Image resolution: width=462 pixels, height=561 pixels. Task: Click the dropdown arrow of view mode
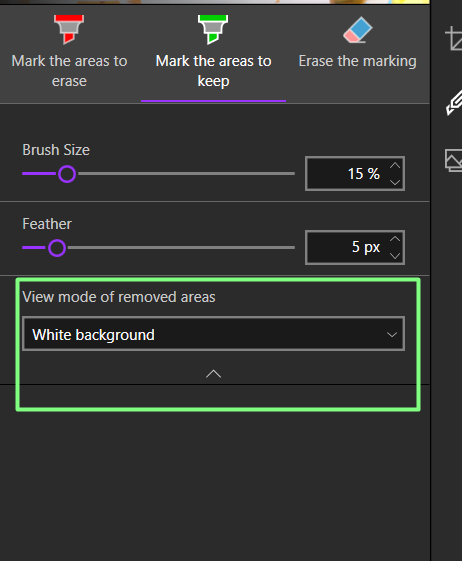(392, 335)
